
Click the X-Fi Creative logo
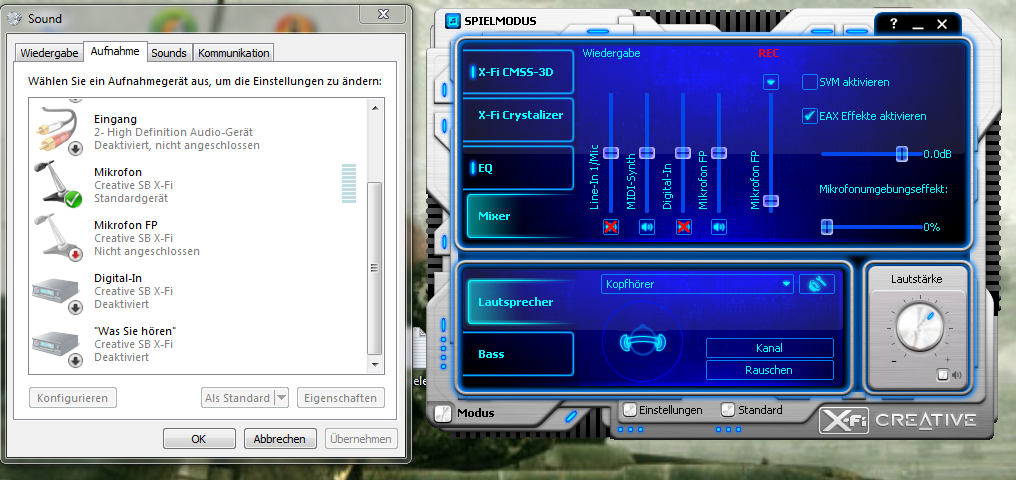pos(898,420)
